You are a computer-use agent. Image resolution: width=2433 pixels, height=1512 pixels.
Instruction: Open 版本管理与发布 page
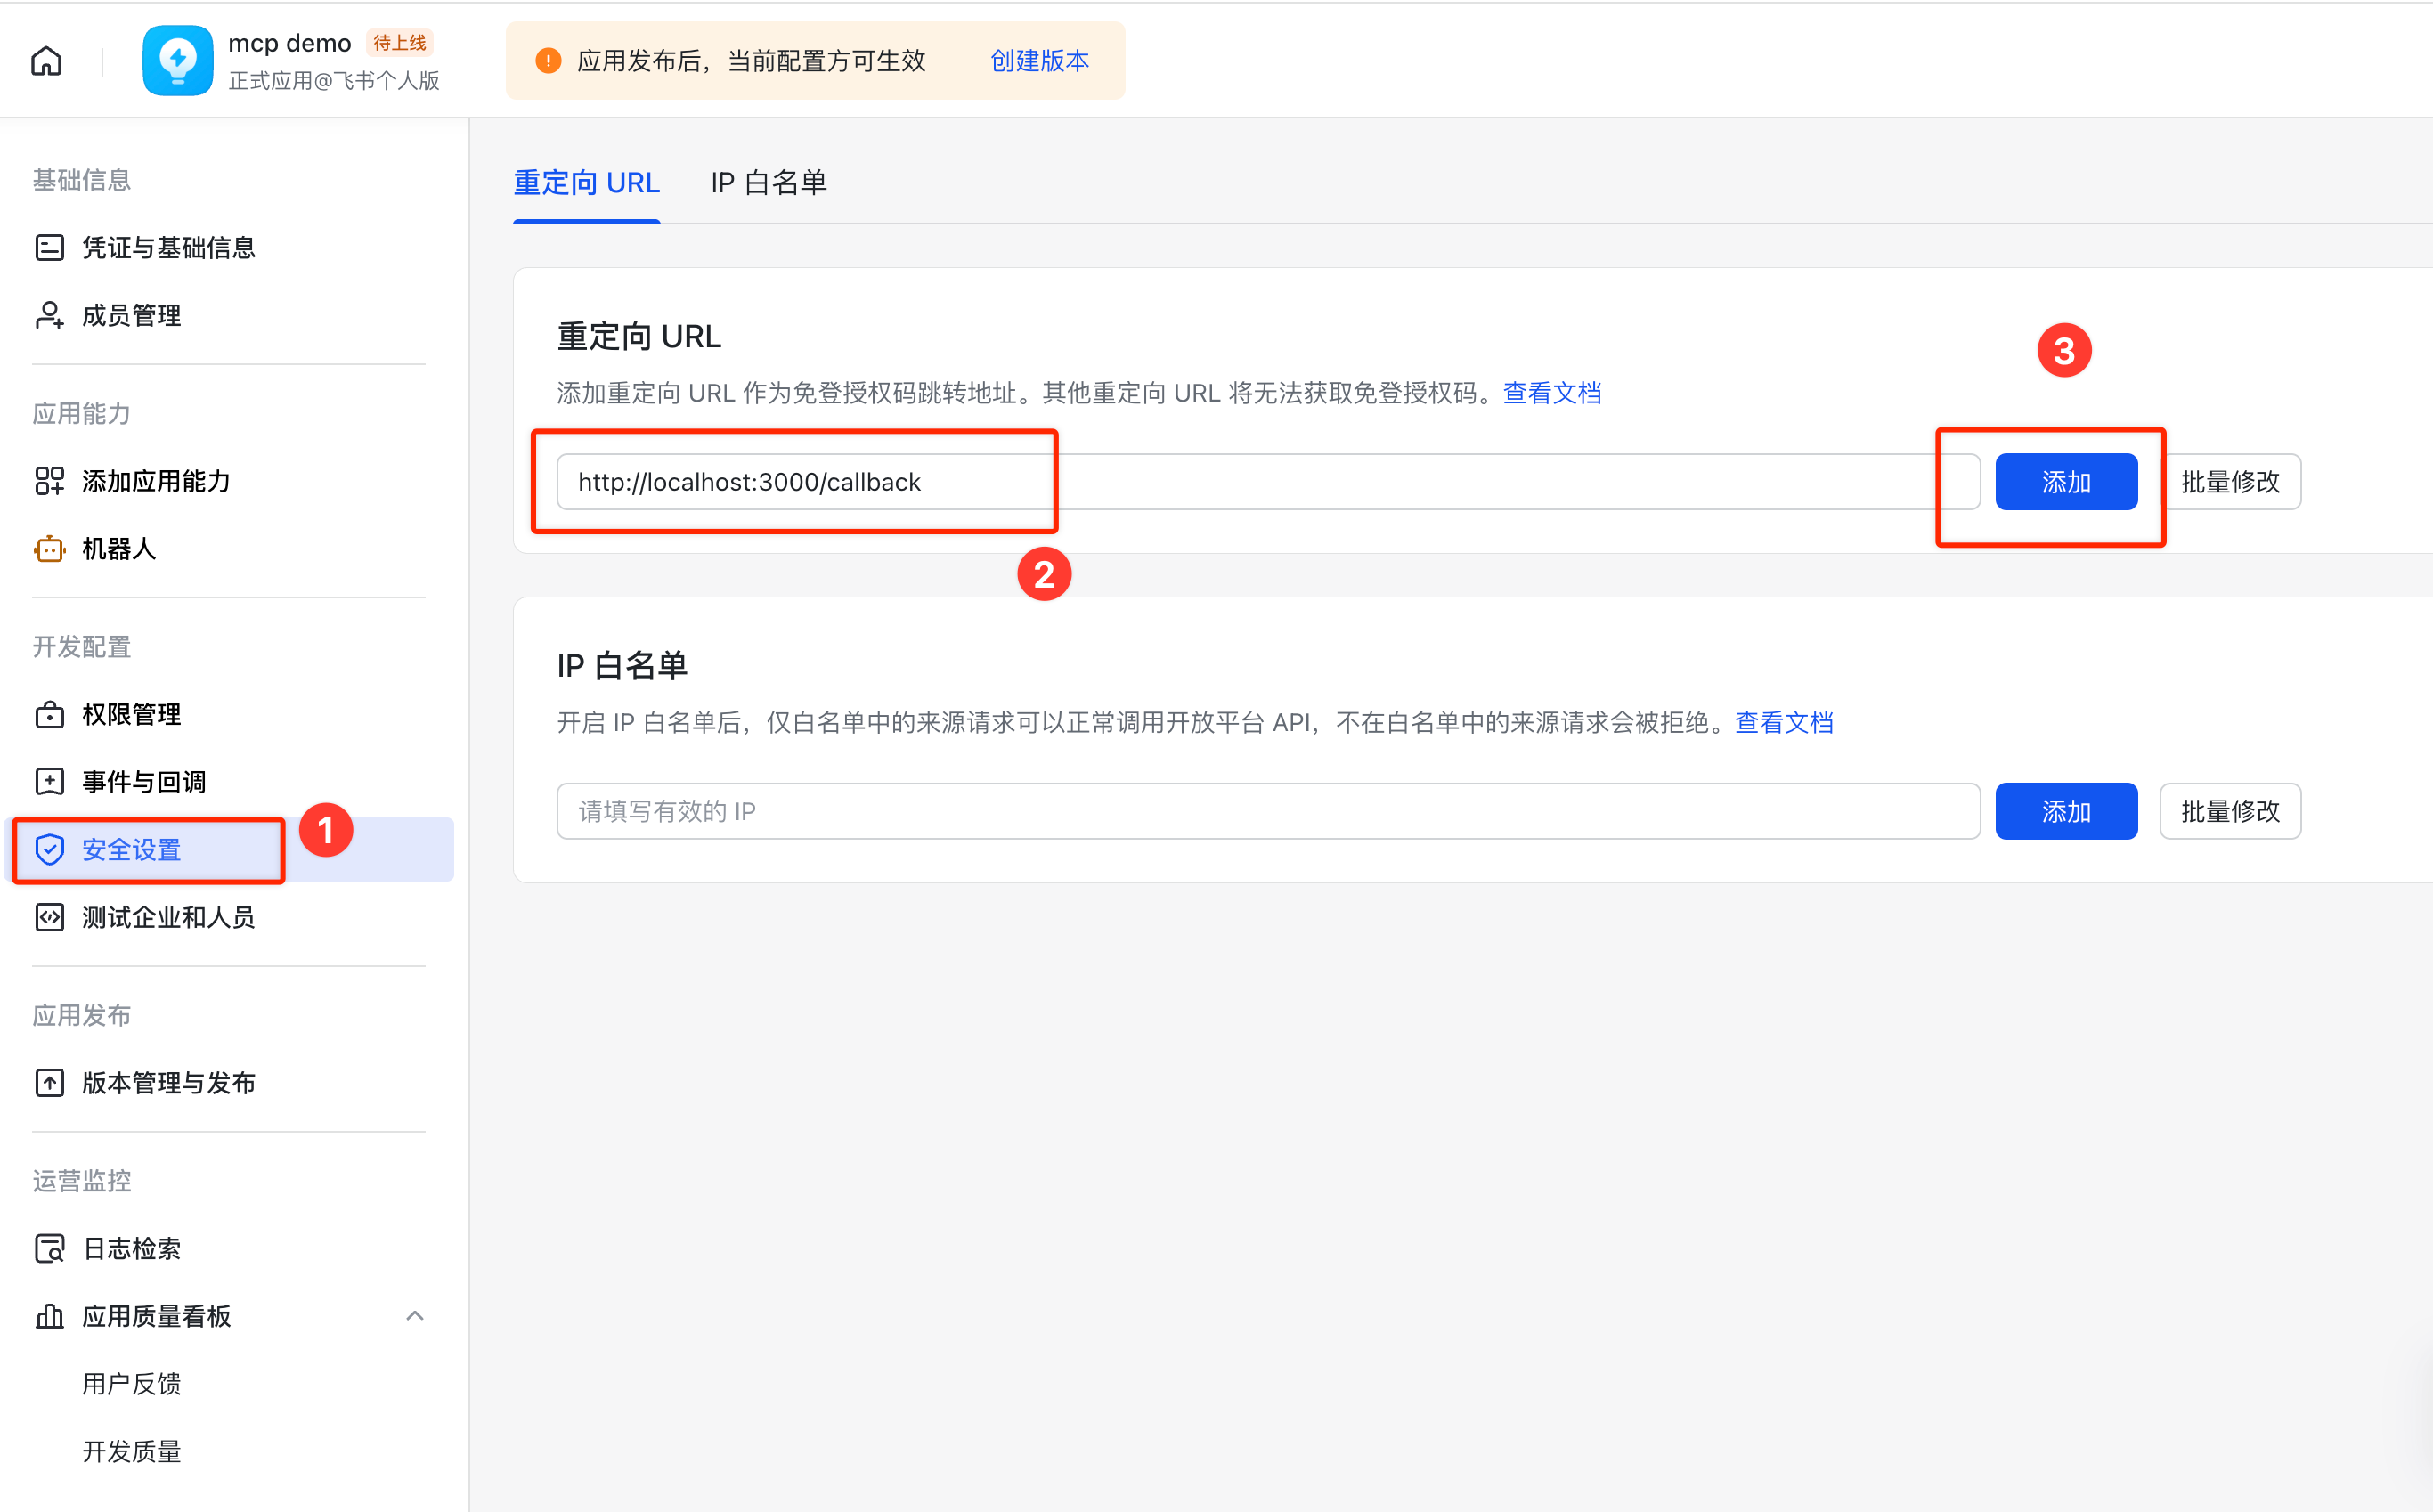168,1082
